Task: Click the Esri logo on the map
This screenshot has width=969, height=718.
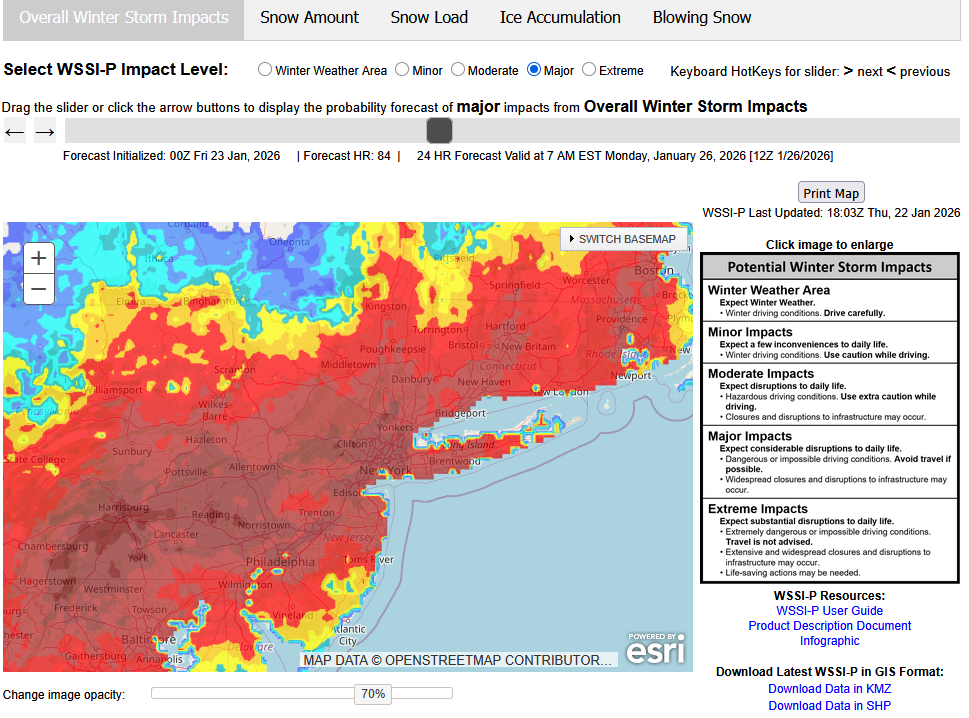Action: coord(656,649)
